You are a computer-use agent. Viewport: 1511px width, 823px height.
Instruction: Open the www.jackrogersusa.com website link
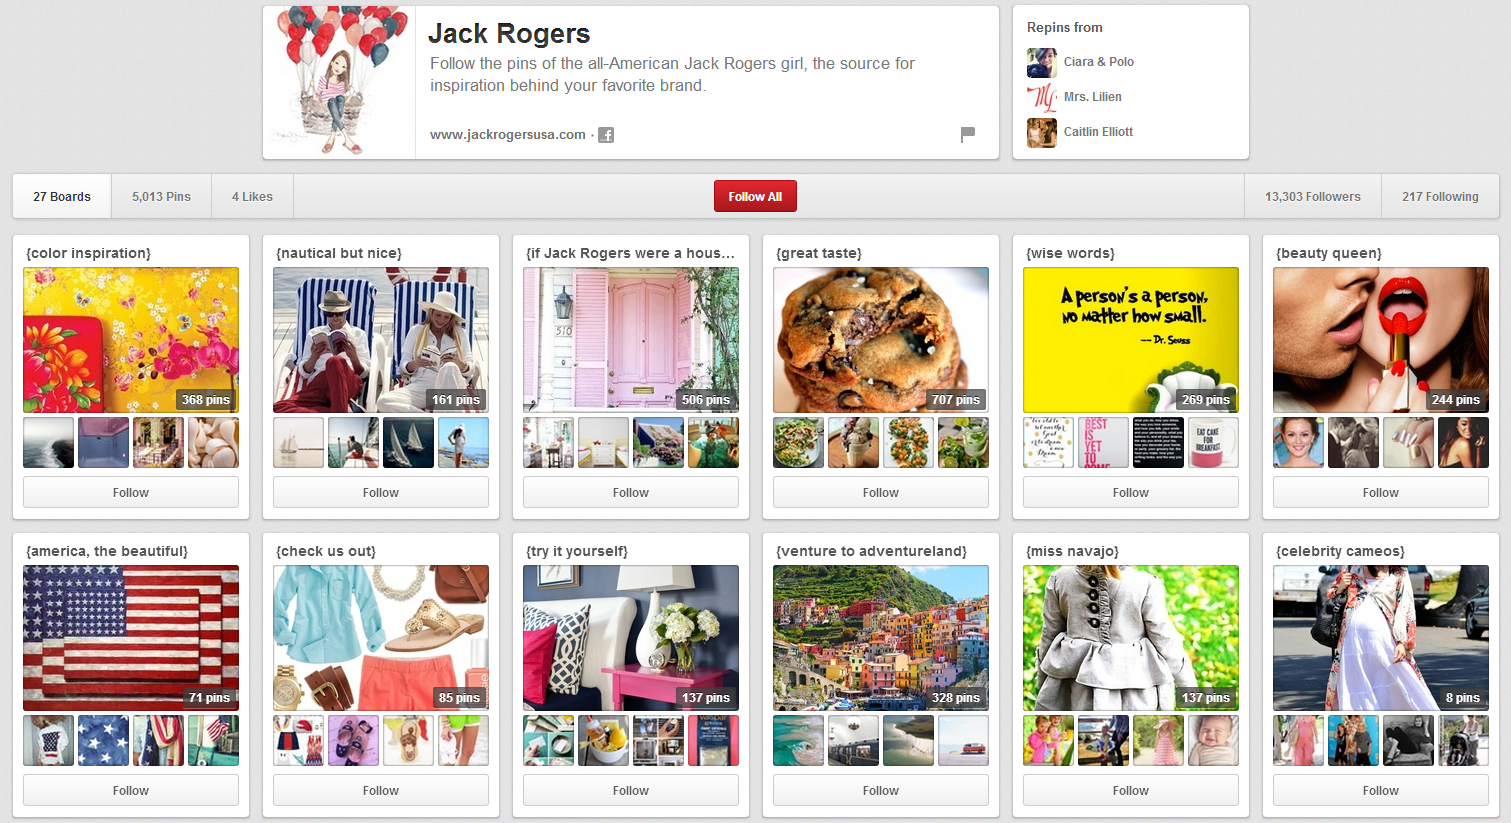508,134
